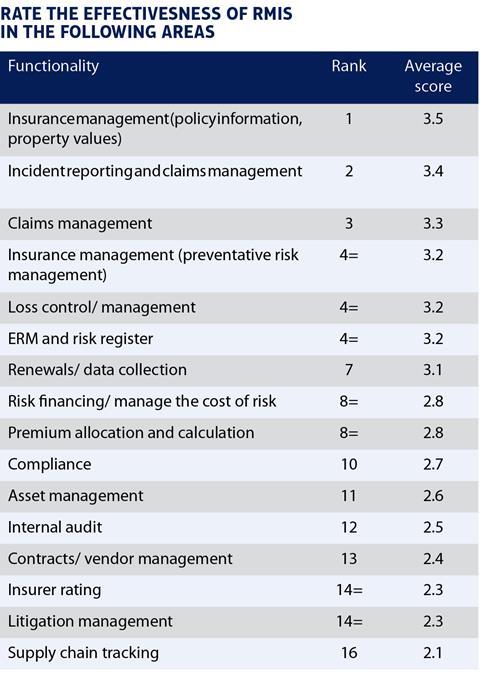
Task: Click the Functionality column header
Action: click(53, 66)
